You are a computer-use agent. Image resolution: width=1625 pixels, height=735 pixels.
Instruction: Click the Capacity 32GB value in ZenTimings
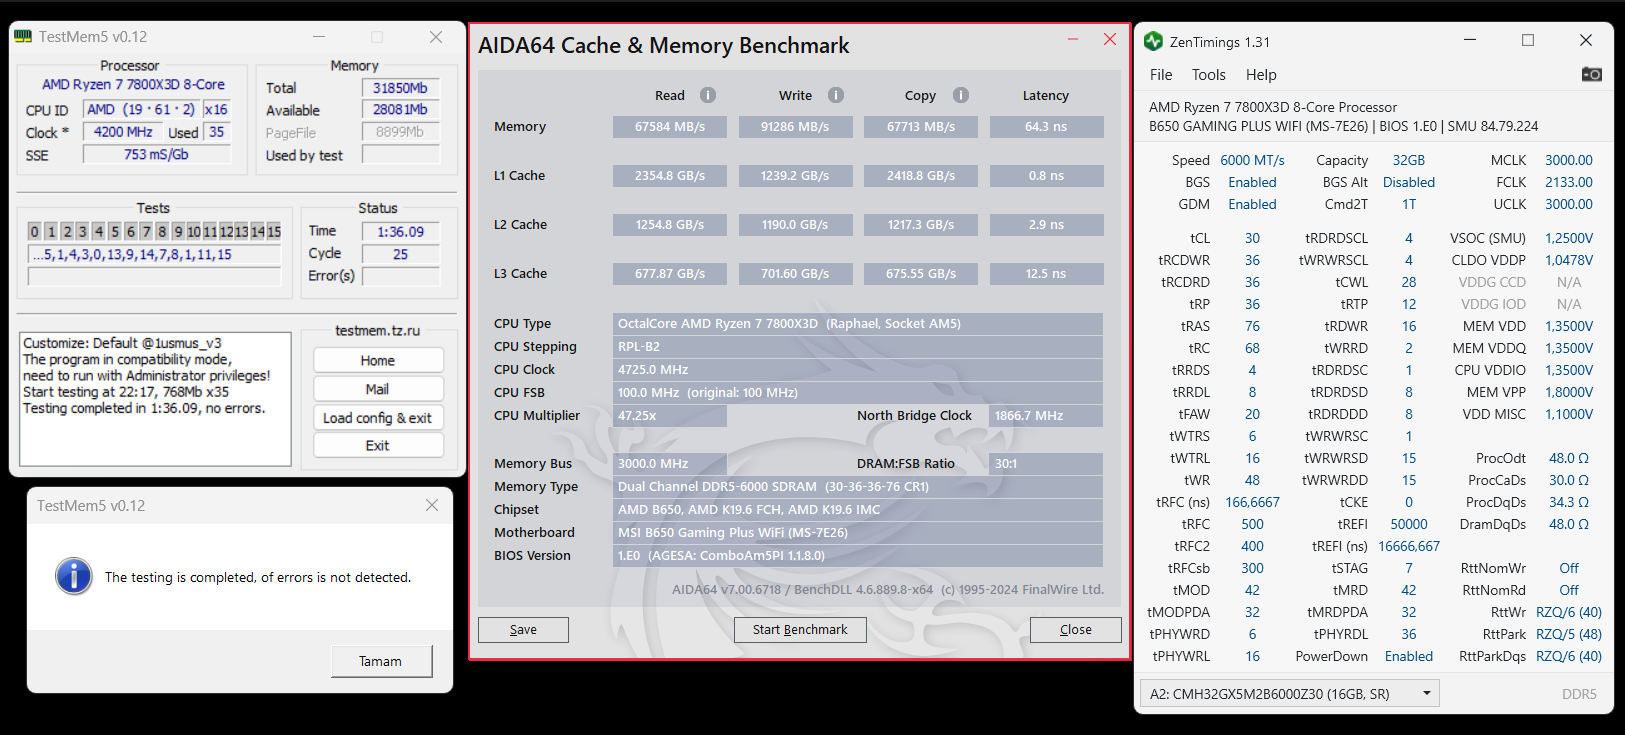[1409, 160]
